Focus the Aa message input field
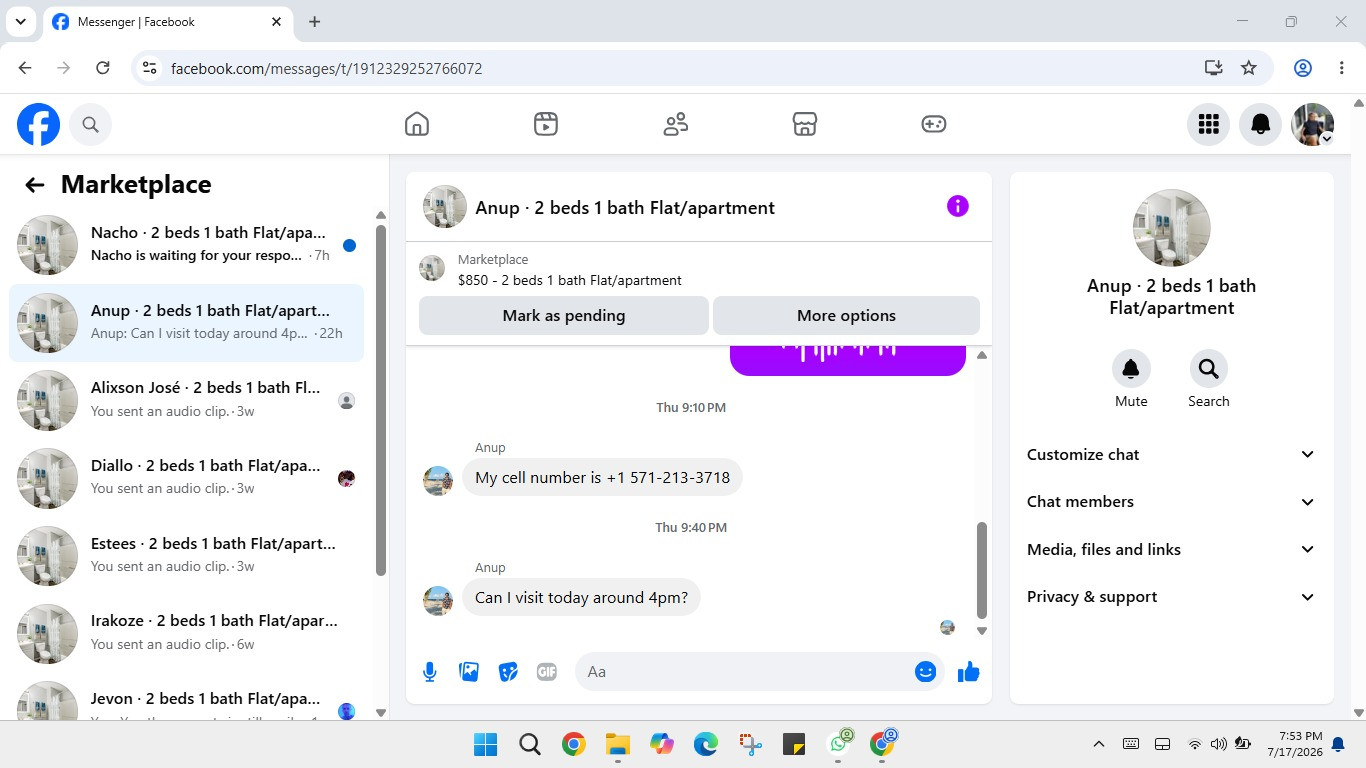Screen dimensions: 1366x768 pyautogui.click(x=744, y=672)
